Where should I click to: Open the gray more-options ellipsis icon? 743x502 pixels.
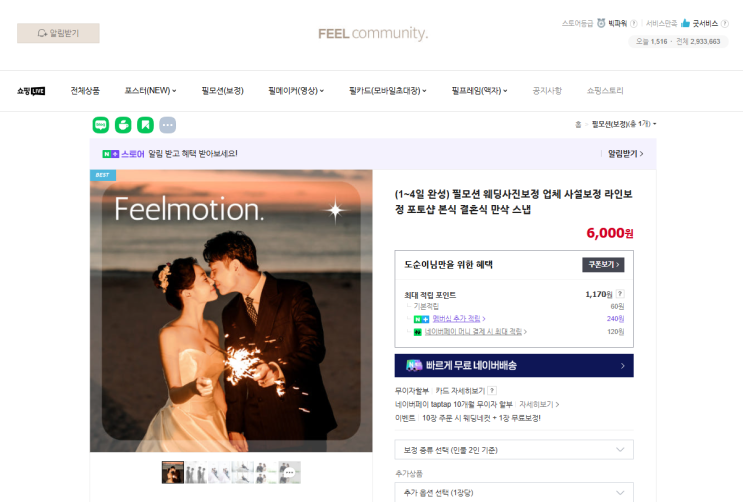(168, 125)
